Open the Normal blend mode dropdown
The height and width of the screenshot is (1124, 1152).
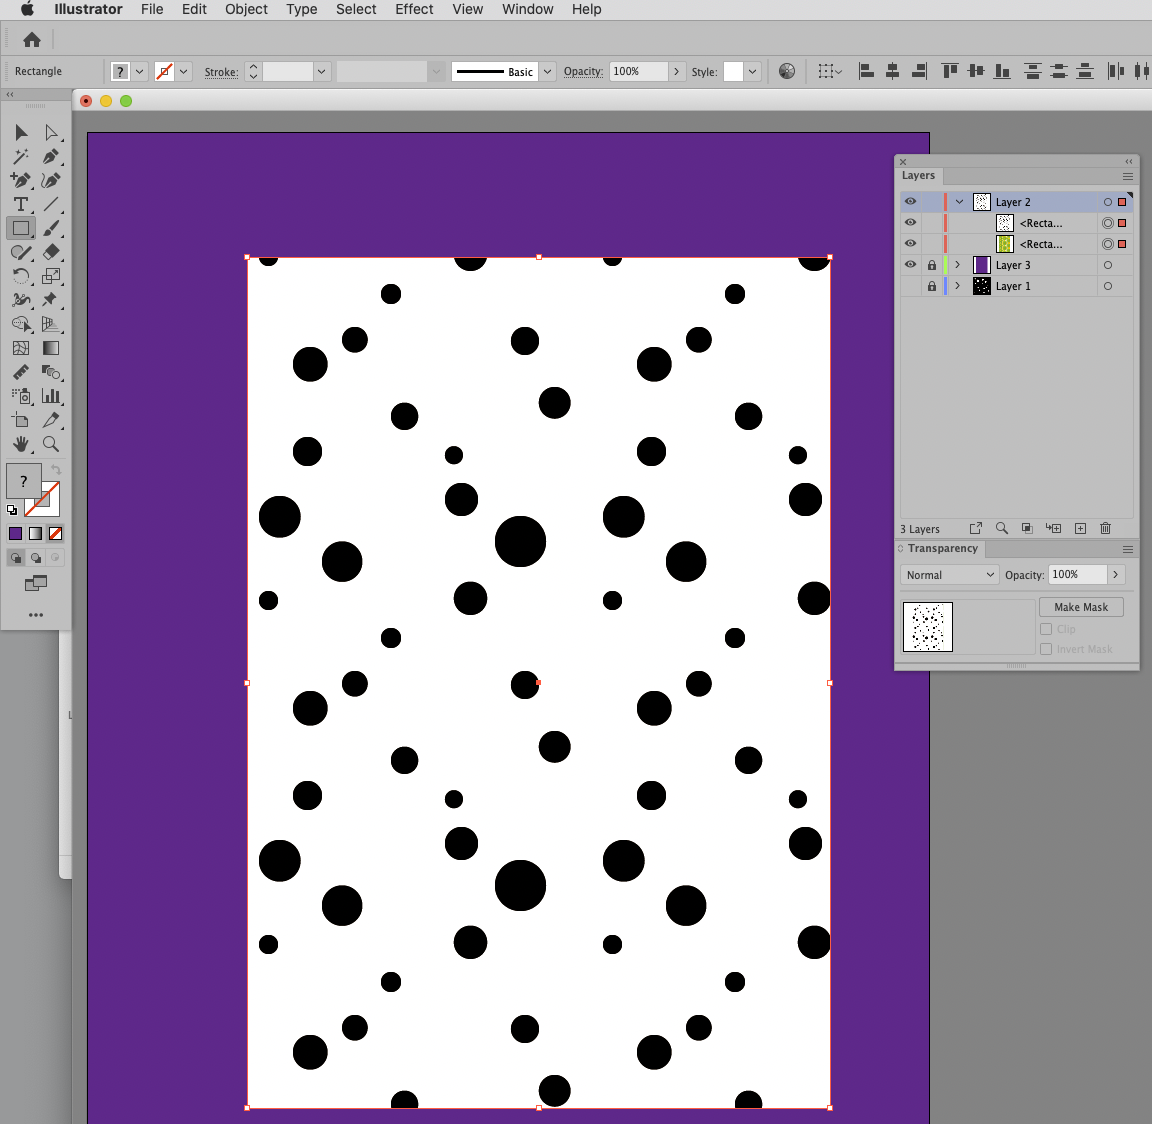948,574
